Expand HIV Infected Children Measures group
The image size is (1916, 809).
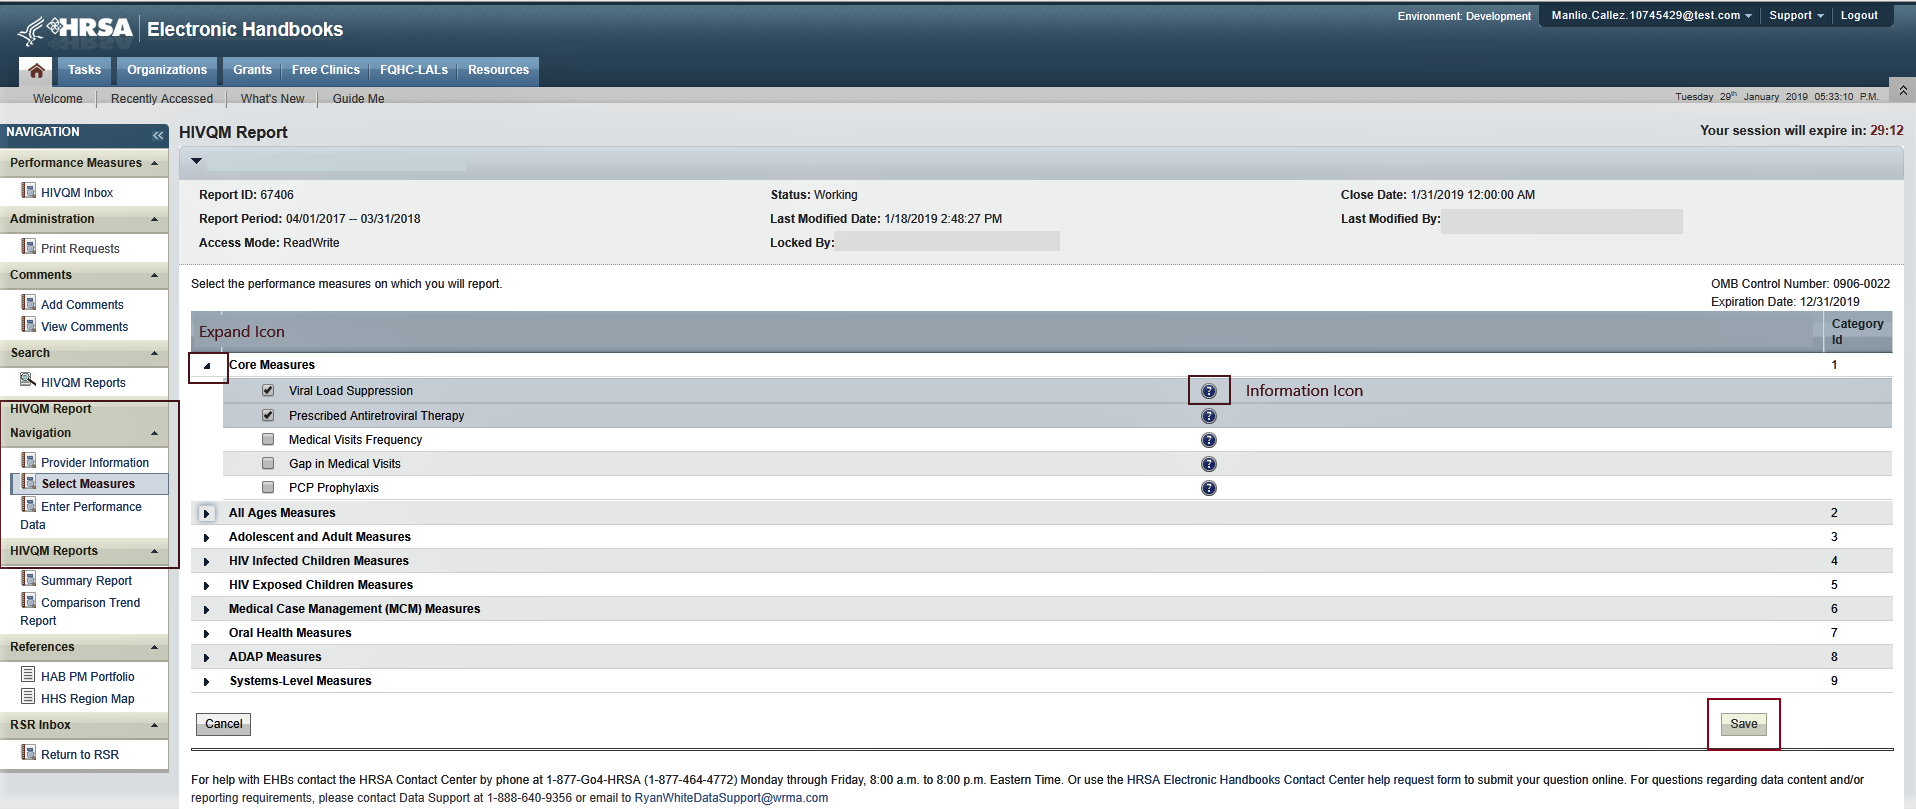point(207,562)
